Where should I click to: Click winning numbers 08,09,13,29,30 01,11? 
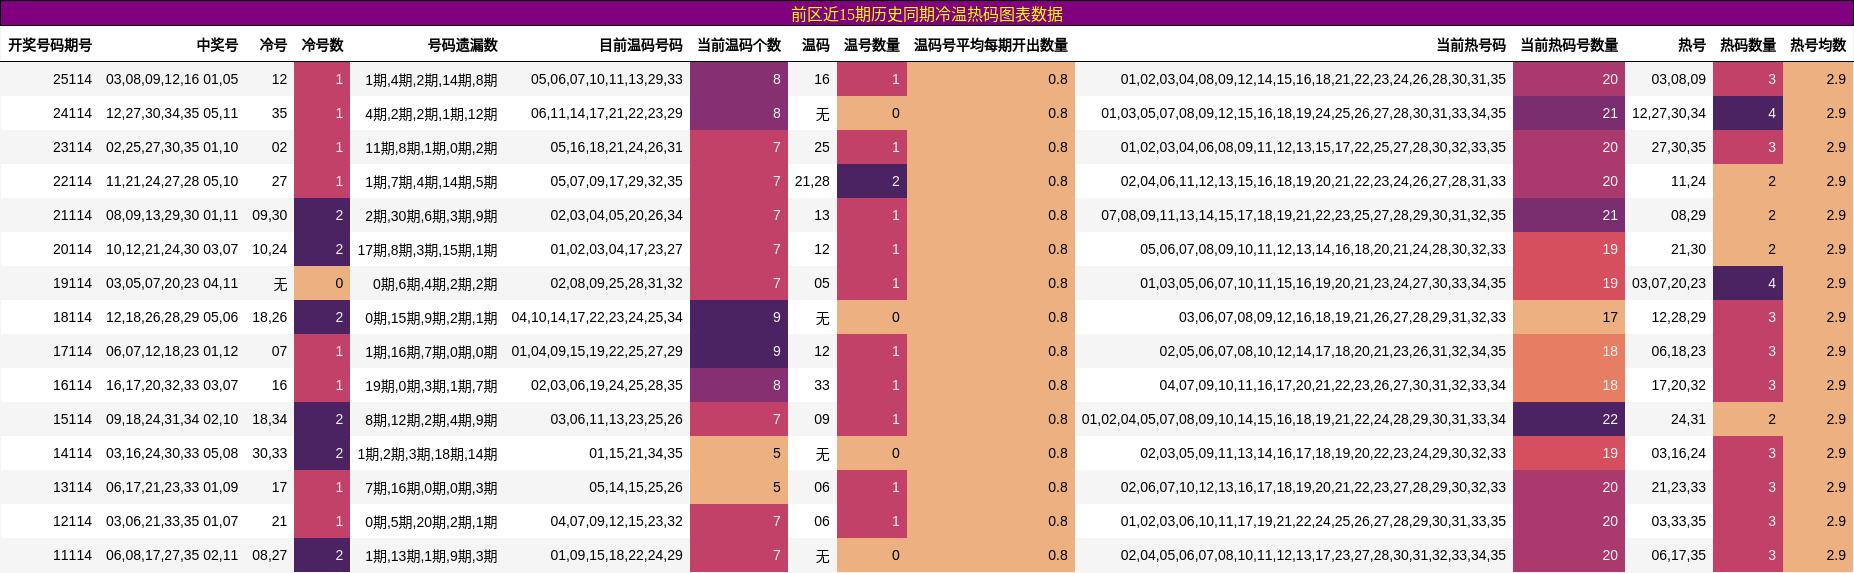pos(172,215)
